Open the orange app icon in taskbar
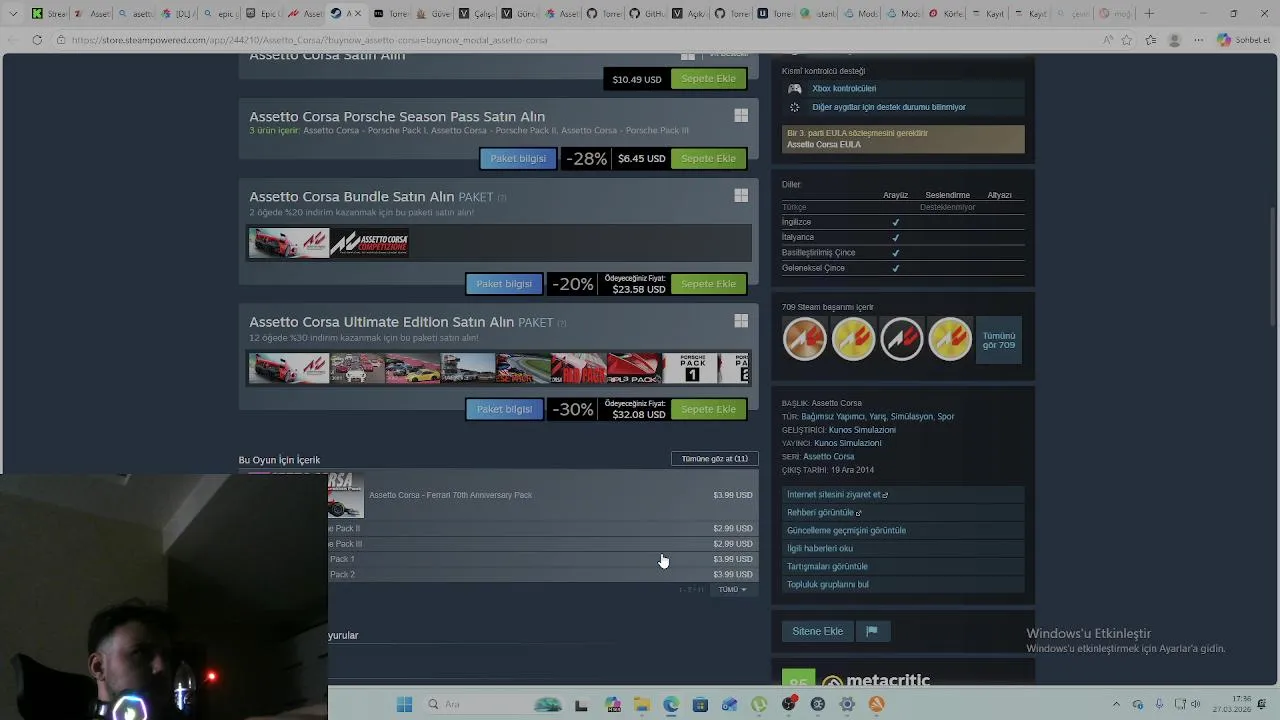The image size is (1280, 720). coord(876,704)
